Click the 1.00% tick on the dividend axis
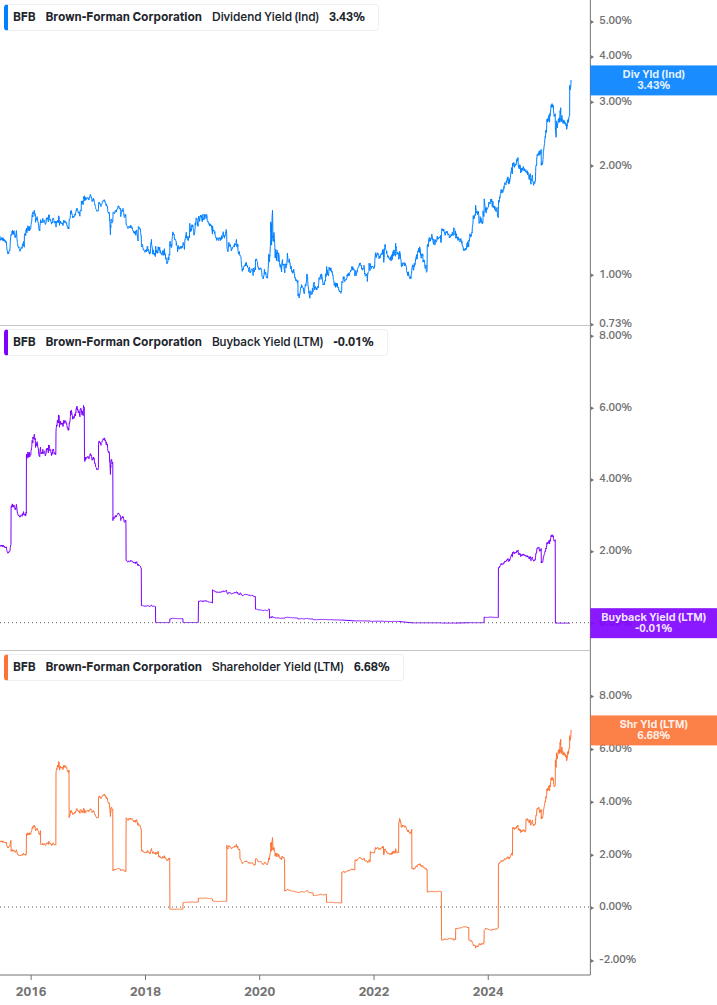Viewport: 717px width, 1005px height. tap(615, 274)
